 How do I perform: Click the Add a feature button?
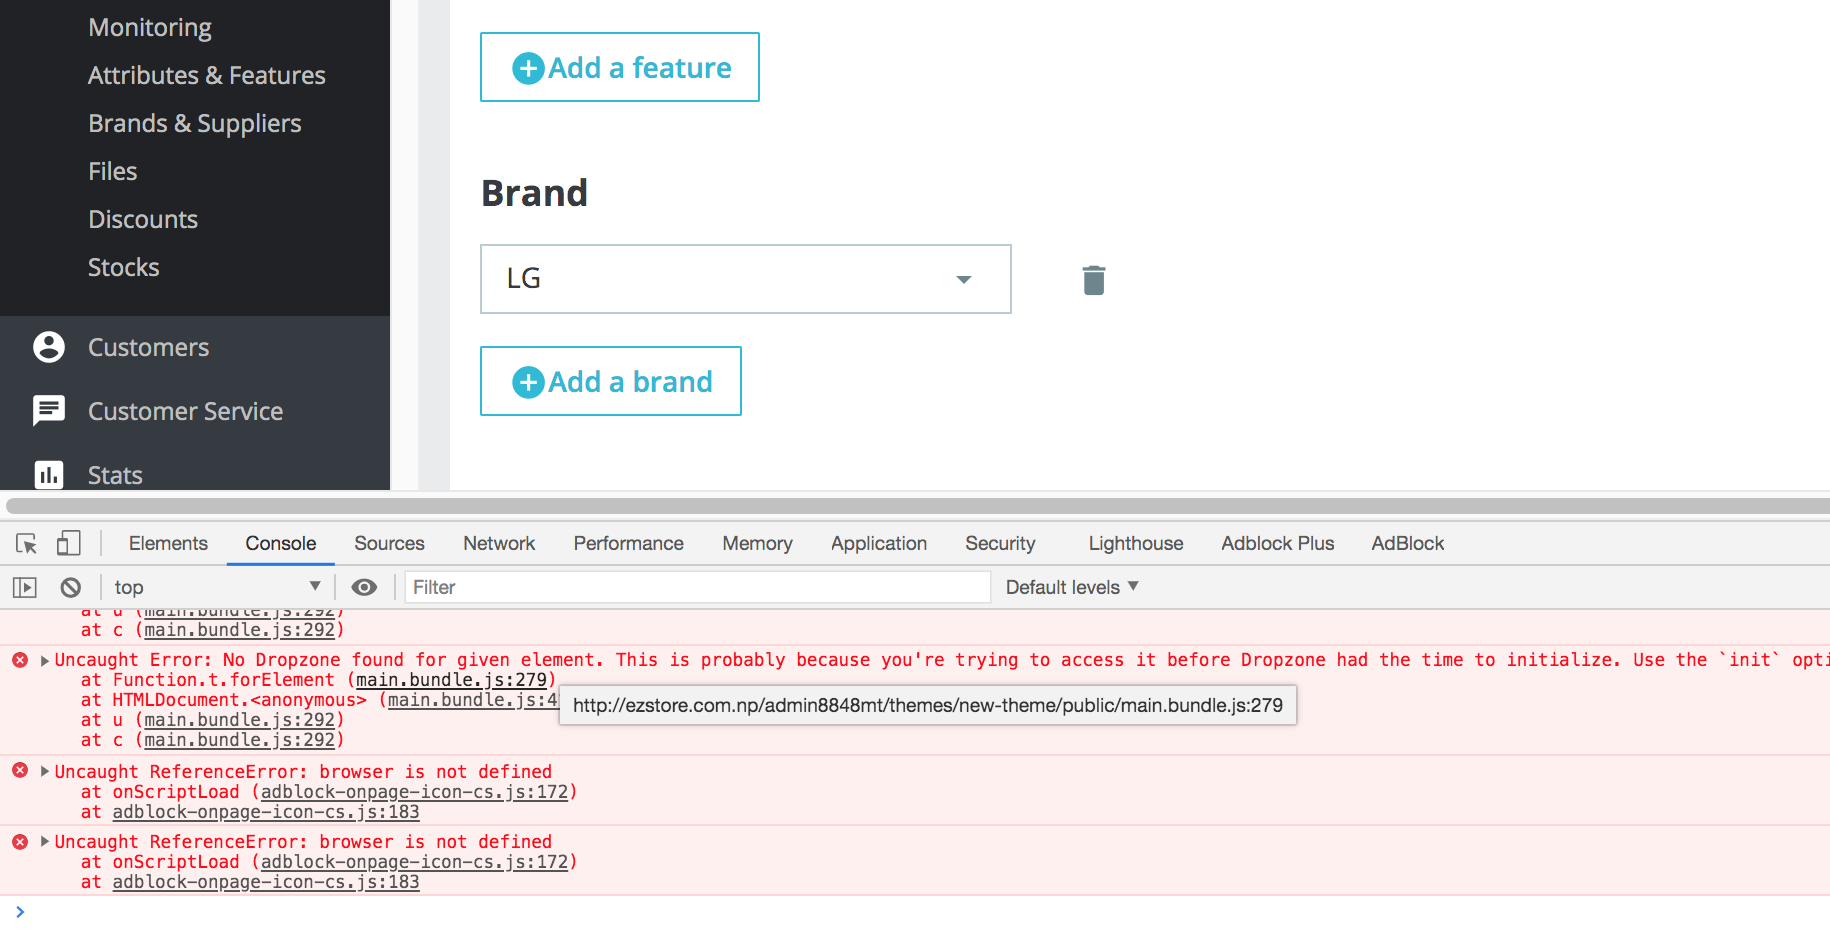coord(620,67)
